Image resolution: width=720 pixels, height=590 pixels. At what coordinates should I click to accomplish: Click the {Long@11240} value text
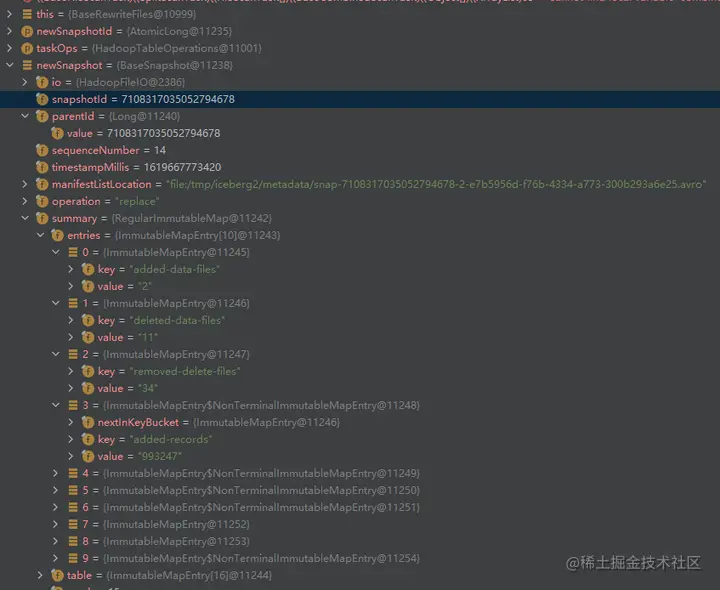coord(145,116)
